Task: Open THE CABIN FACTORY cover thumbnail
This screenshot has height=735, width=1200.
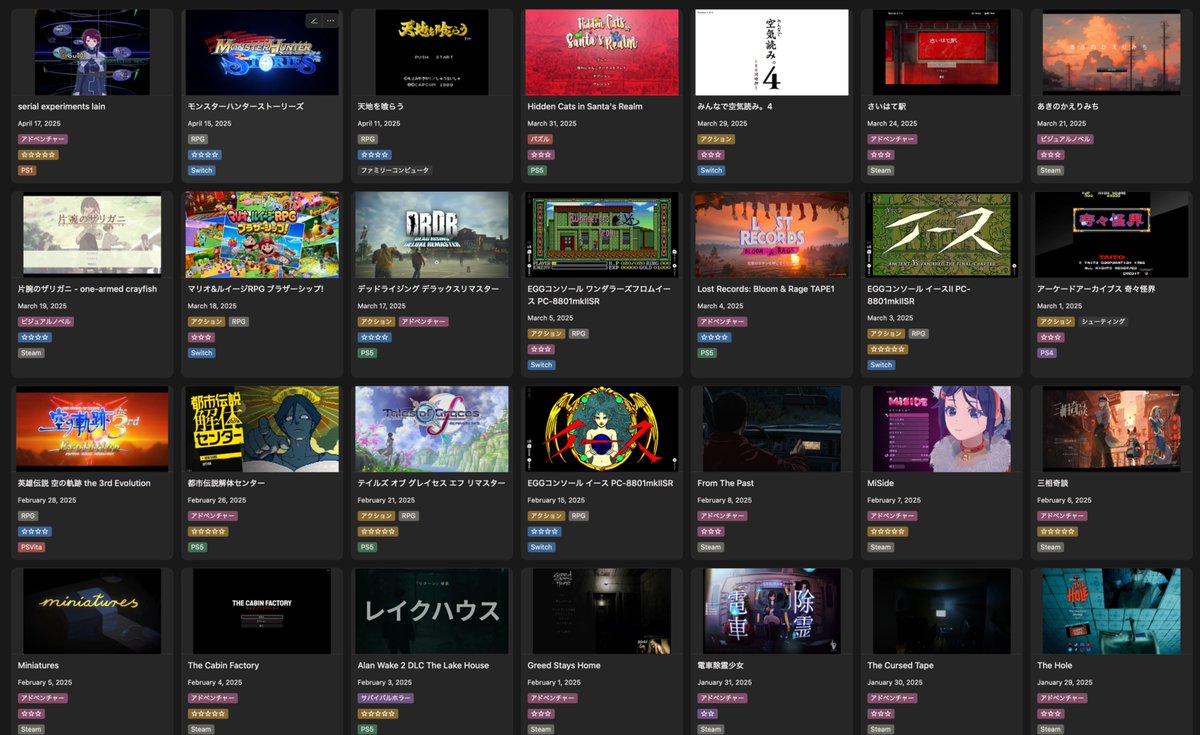Action: 262,611
